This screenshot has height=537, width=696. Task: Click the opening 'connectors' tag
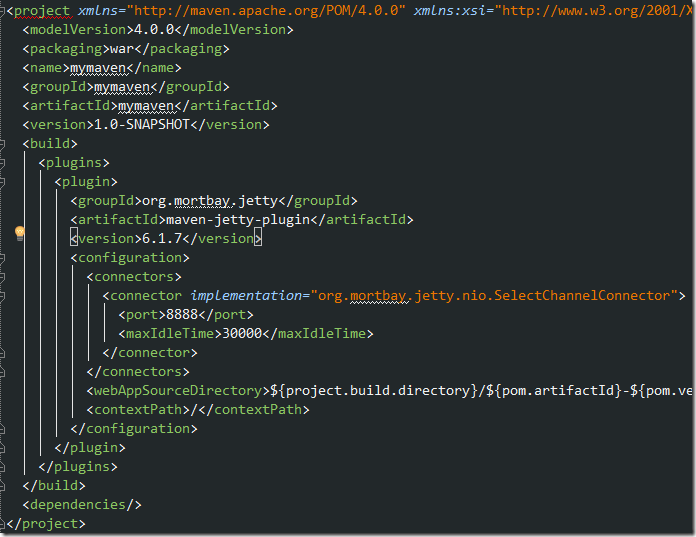click(x=134, y=277)
